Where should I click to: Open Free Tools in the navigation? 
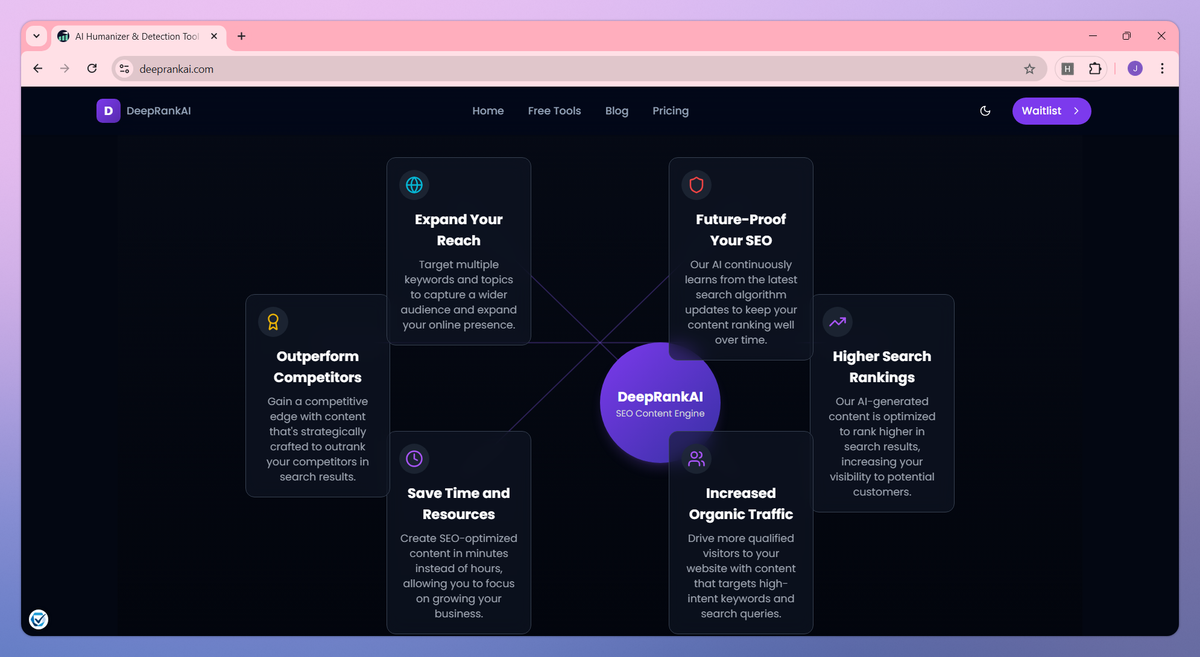554,111
